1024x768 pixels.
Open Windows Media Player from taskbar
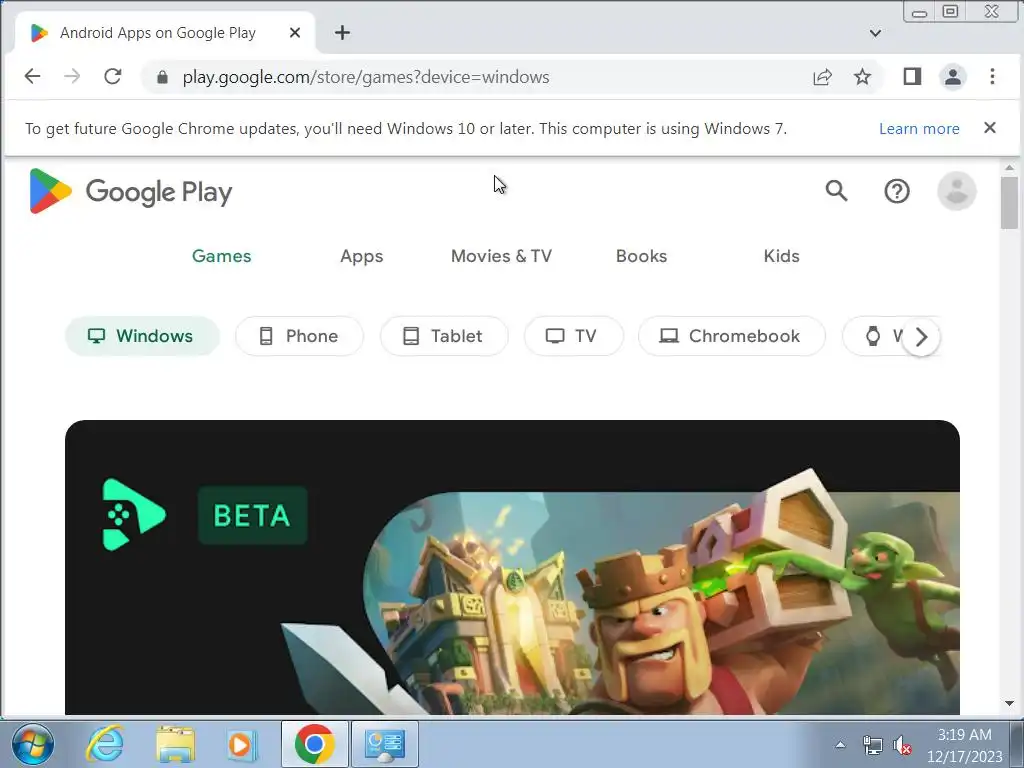242,744
